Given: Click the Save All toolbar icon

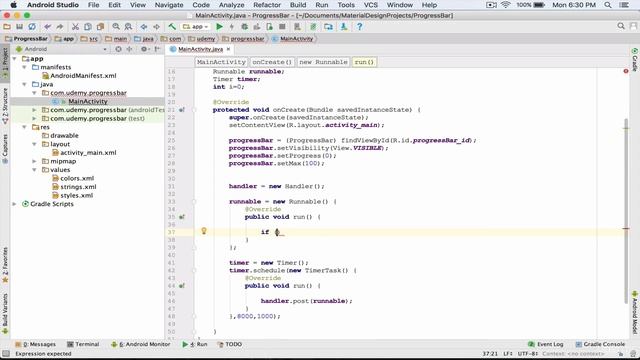Looking at the screenshot, I should tap(19, 27).
